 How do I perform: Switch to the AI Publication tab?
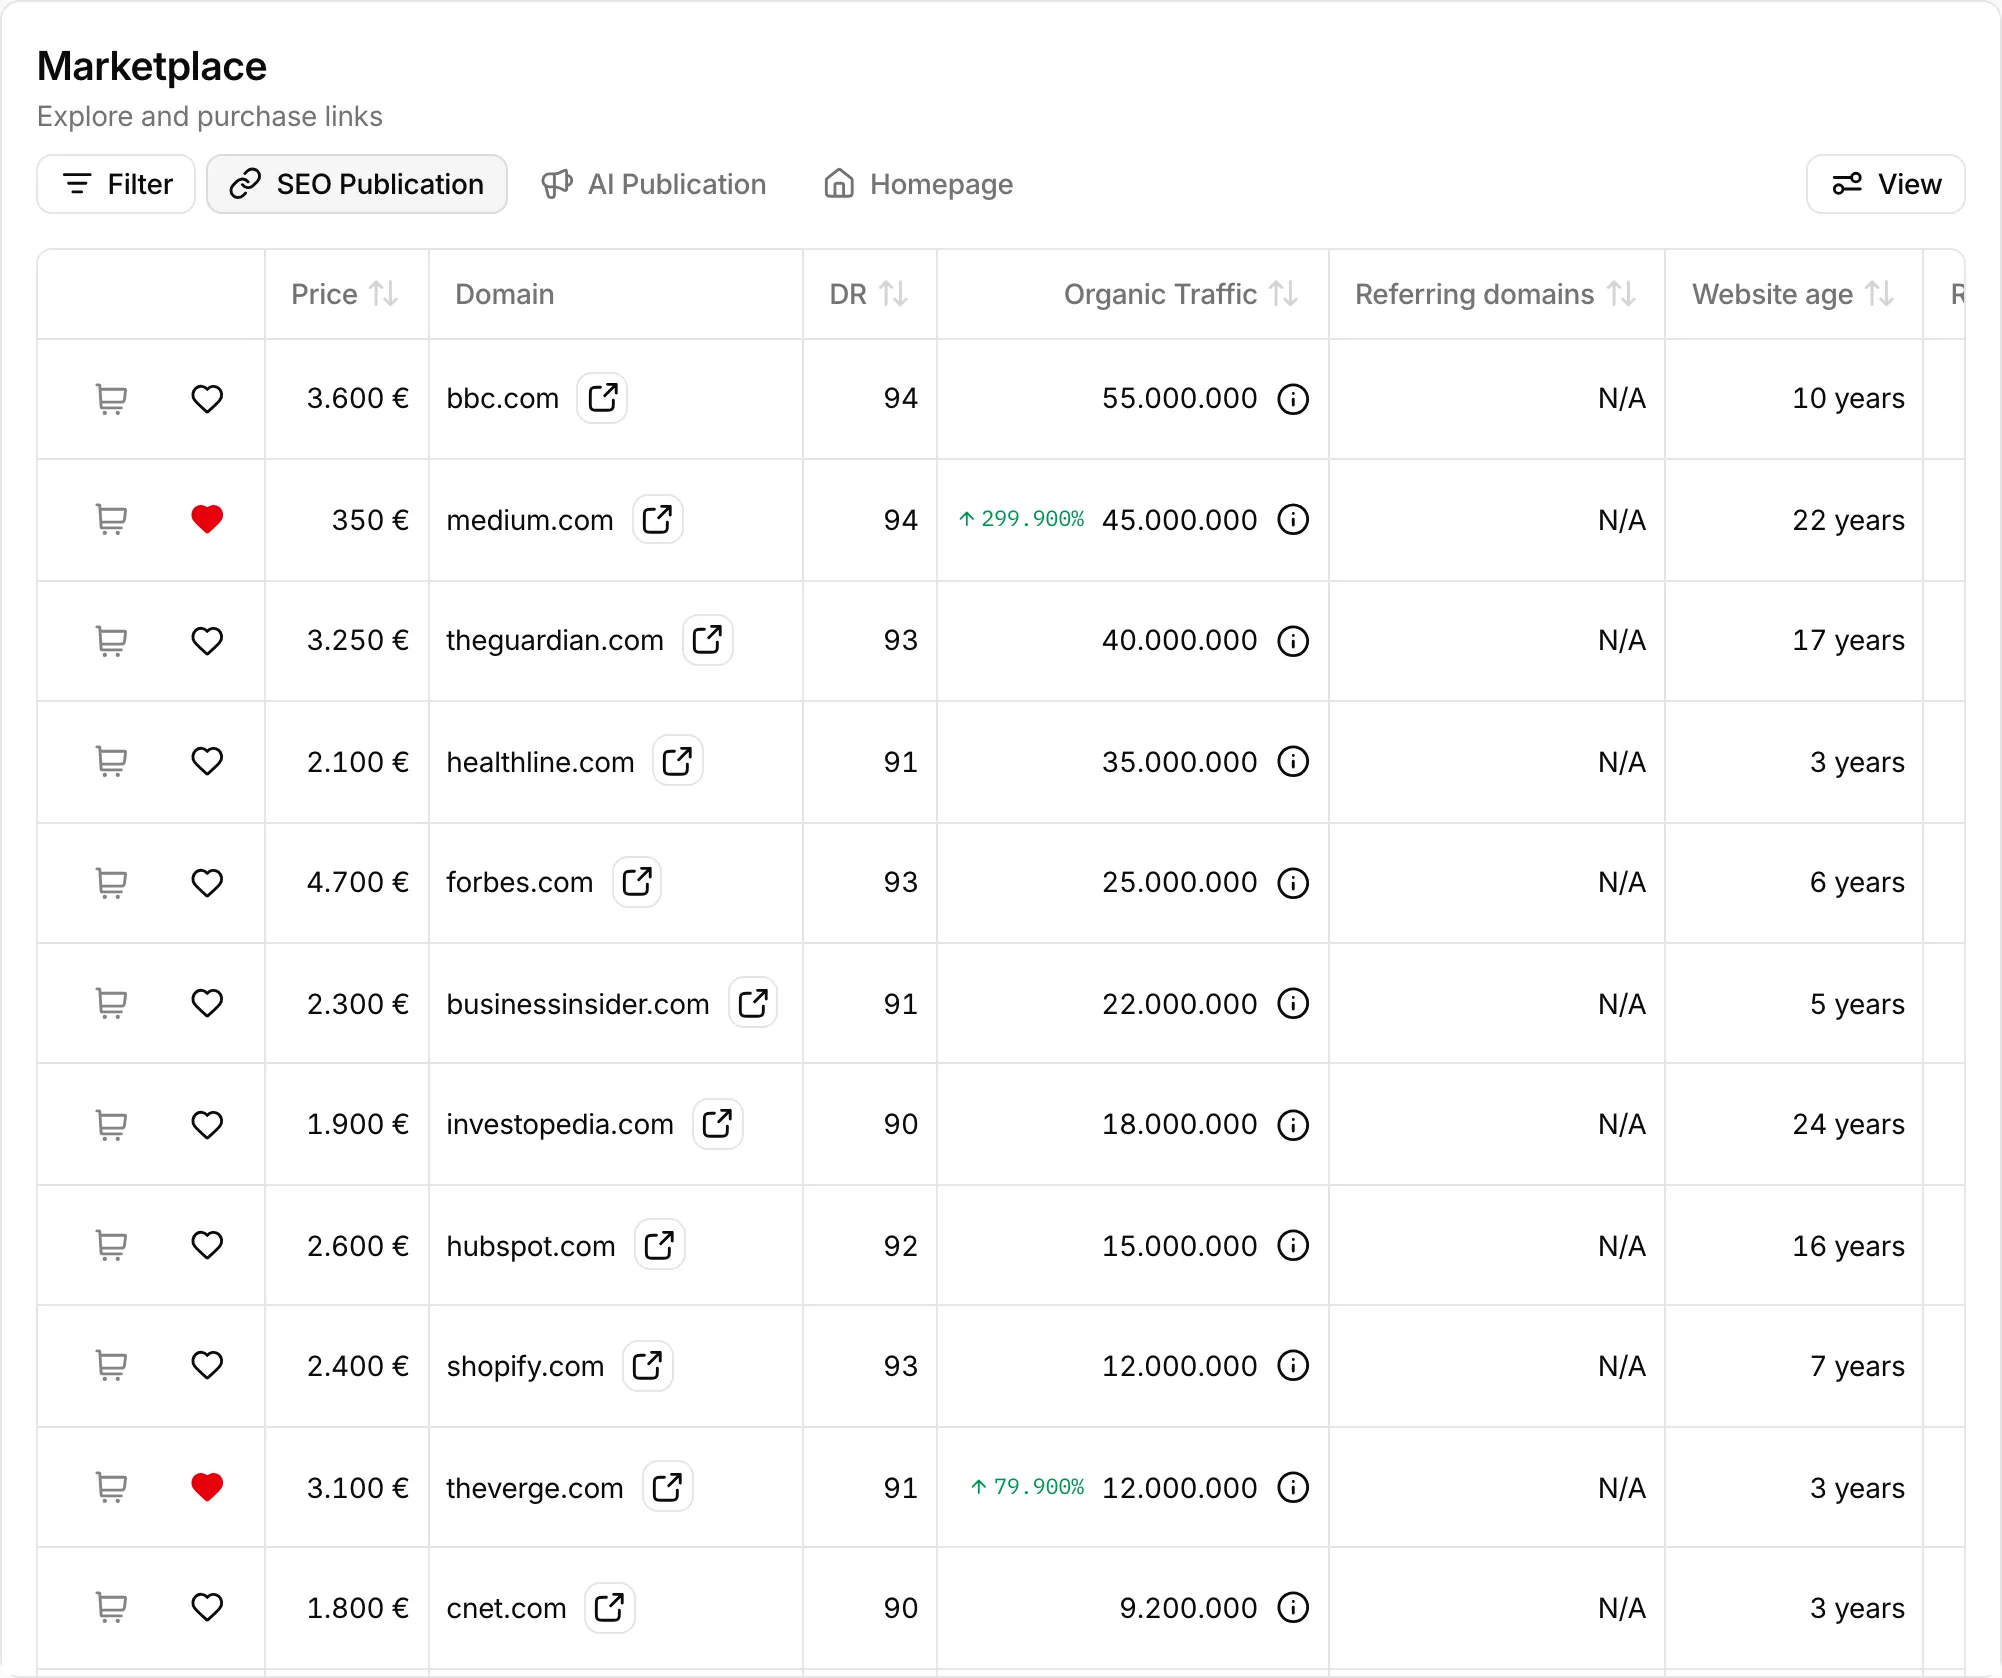point(654,184)
